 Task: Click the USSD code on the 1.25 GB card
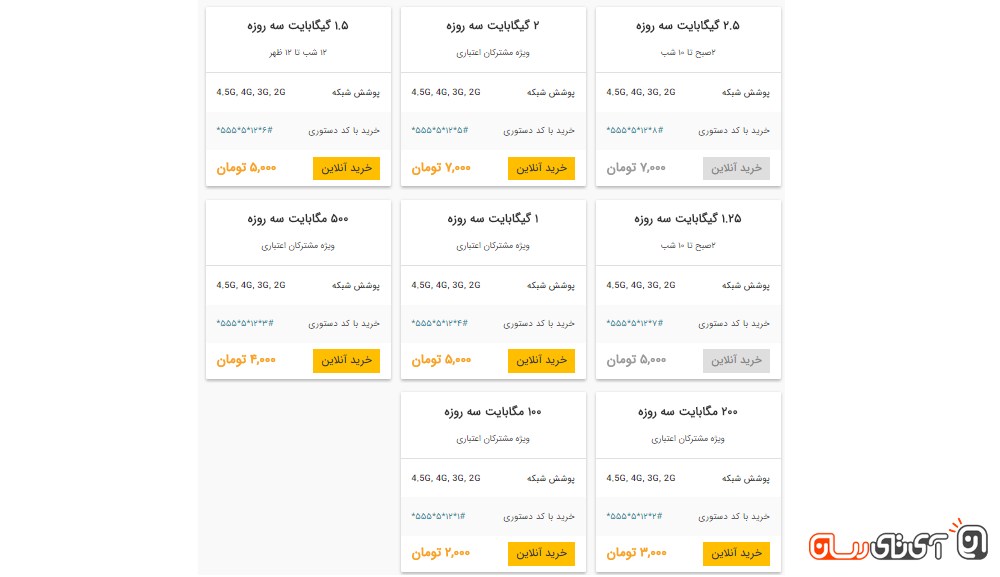click(x=634, y=323)
